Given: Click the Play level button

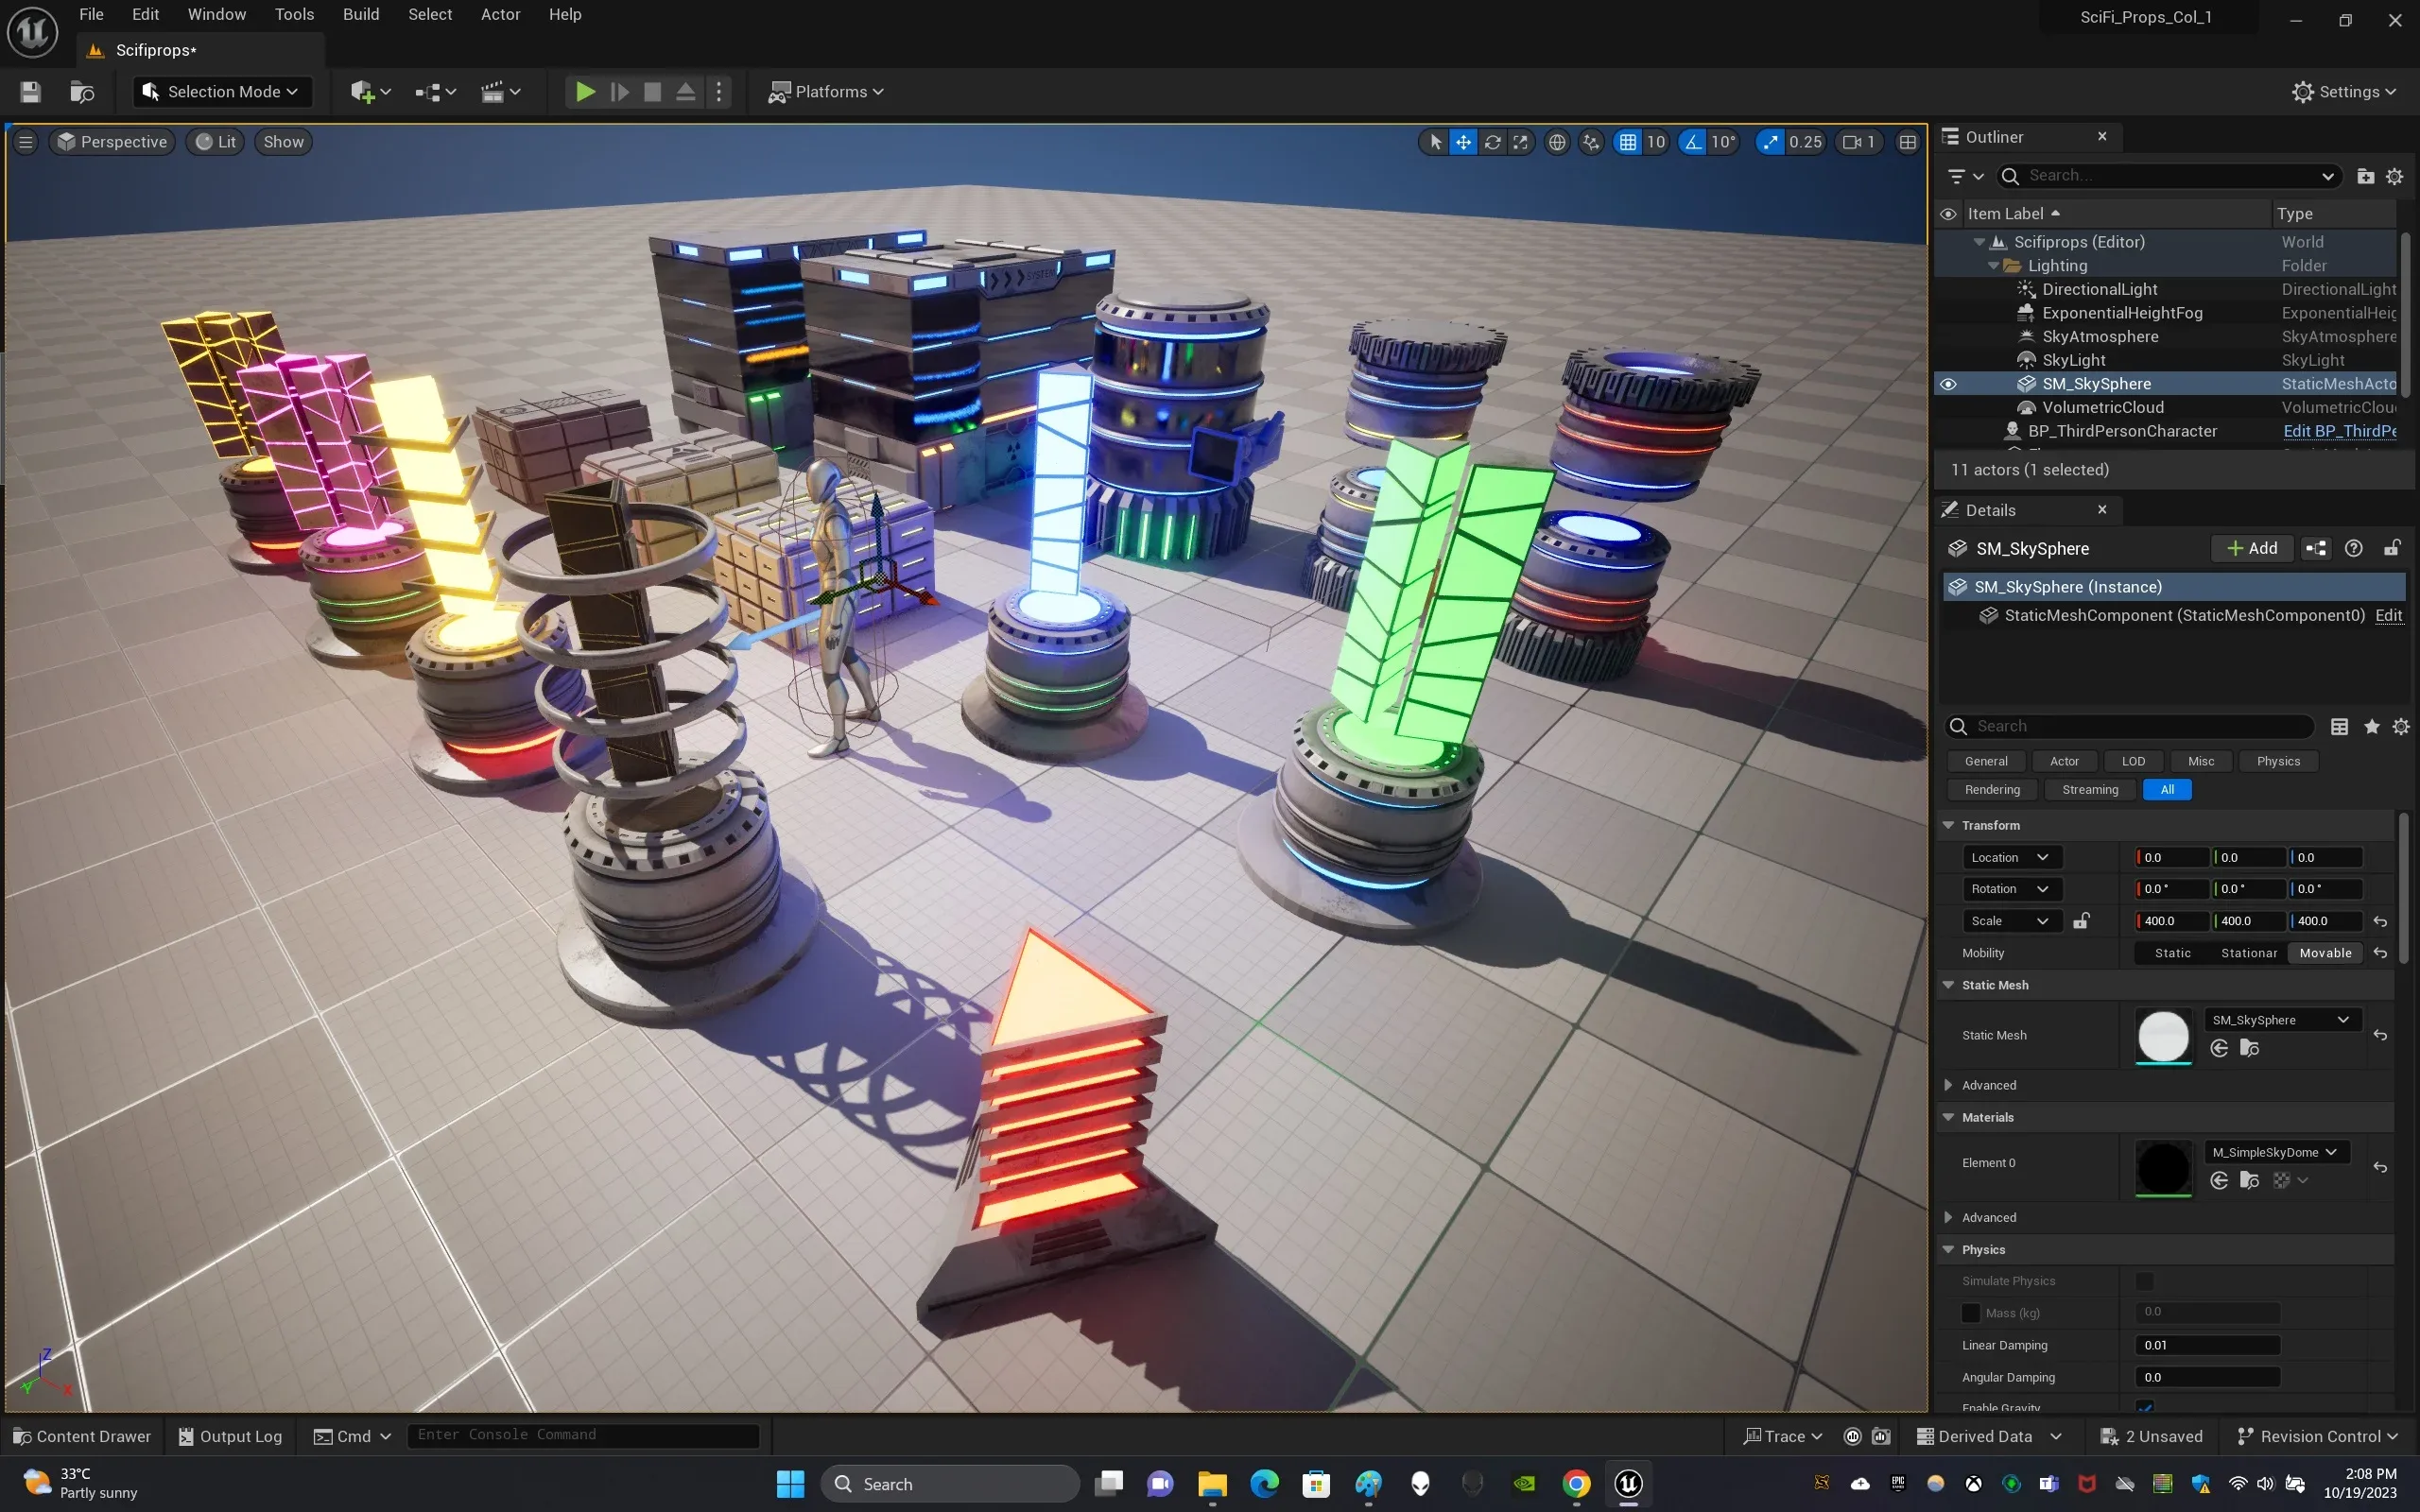Looking at the screenshot, I should (x=585, y=92).
